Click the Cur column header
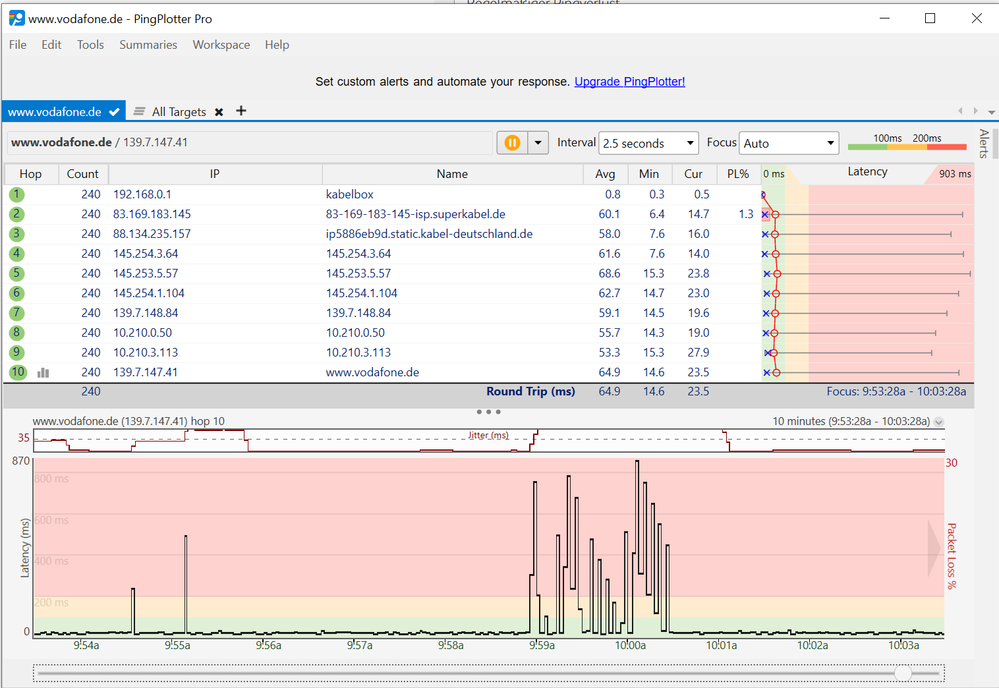 coord(693,174)
